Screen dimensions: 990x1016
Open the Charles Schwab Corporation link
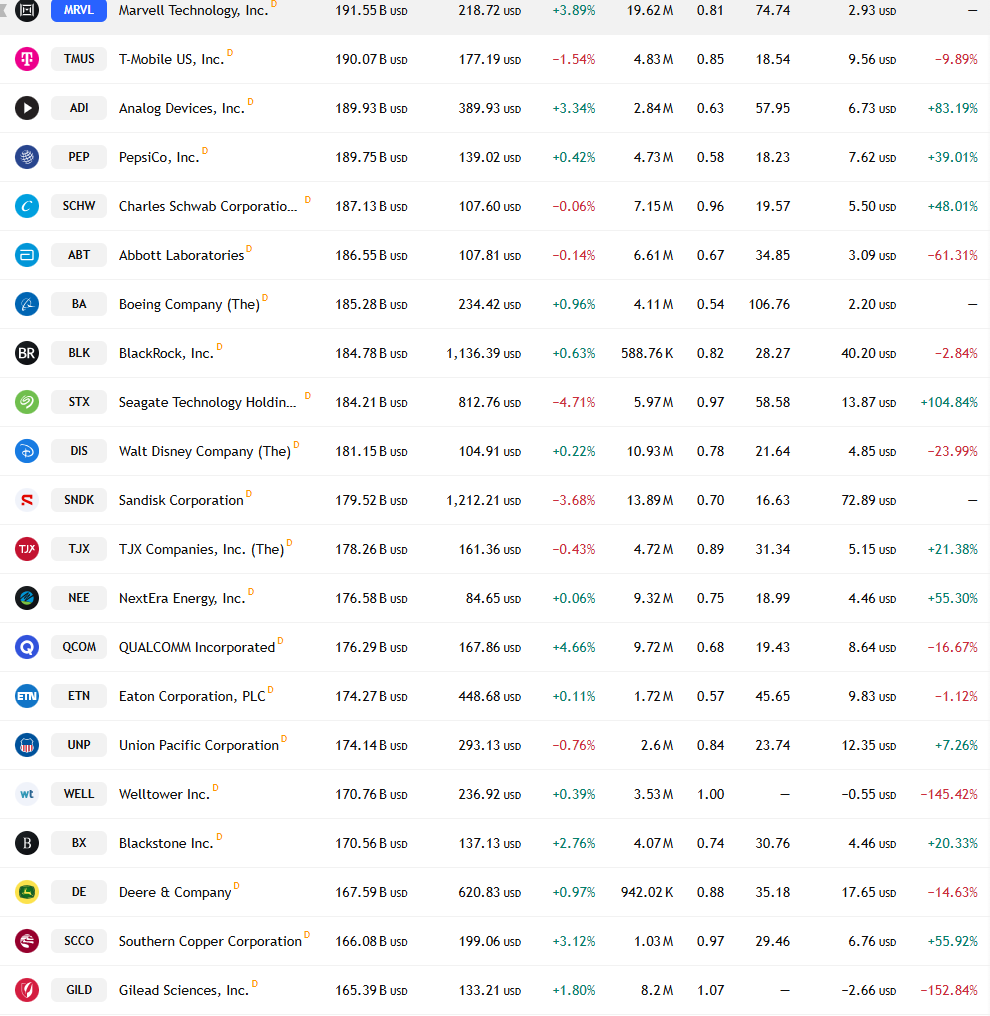(x=208, y=206)
